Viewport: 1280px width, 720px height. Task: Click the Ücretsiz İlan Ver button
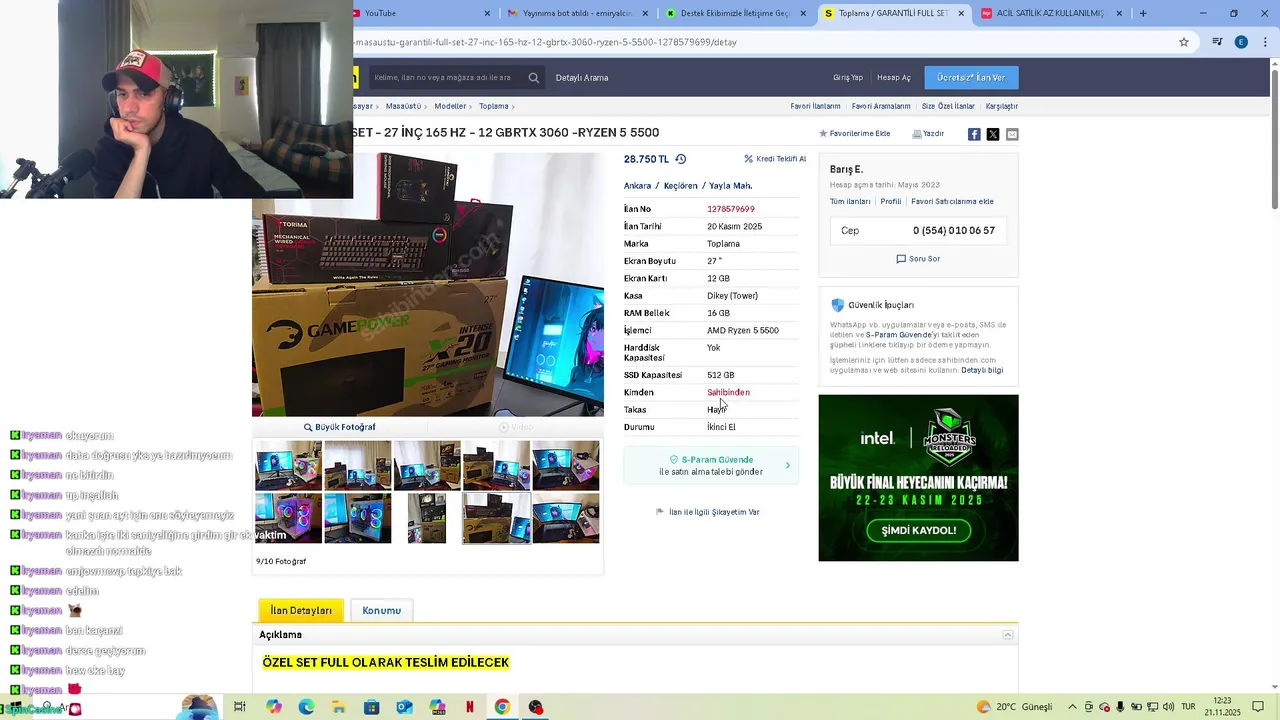(x=971, y=77)
